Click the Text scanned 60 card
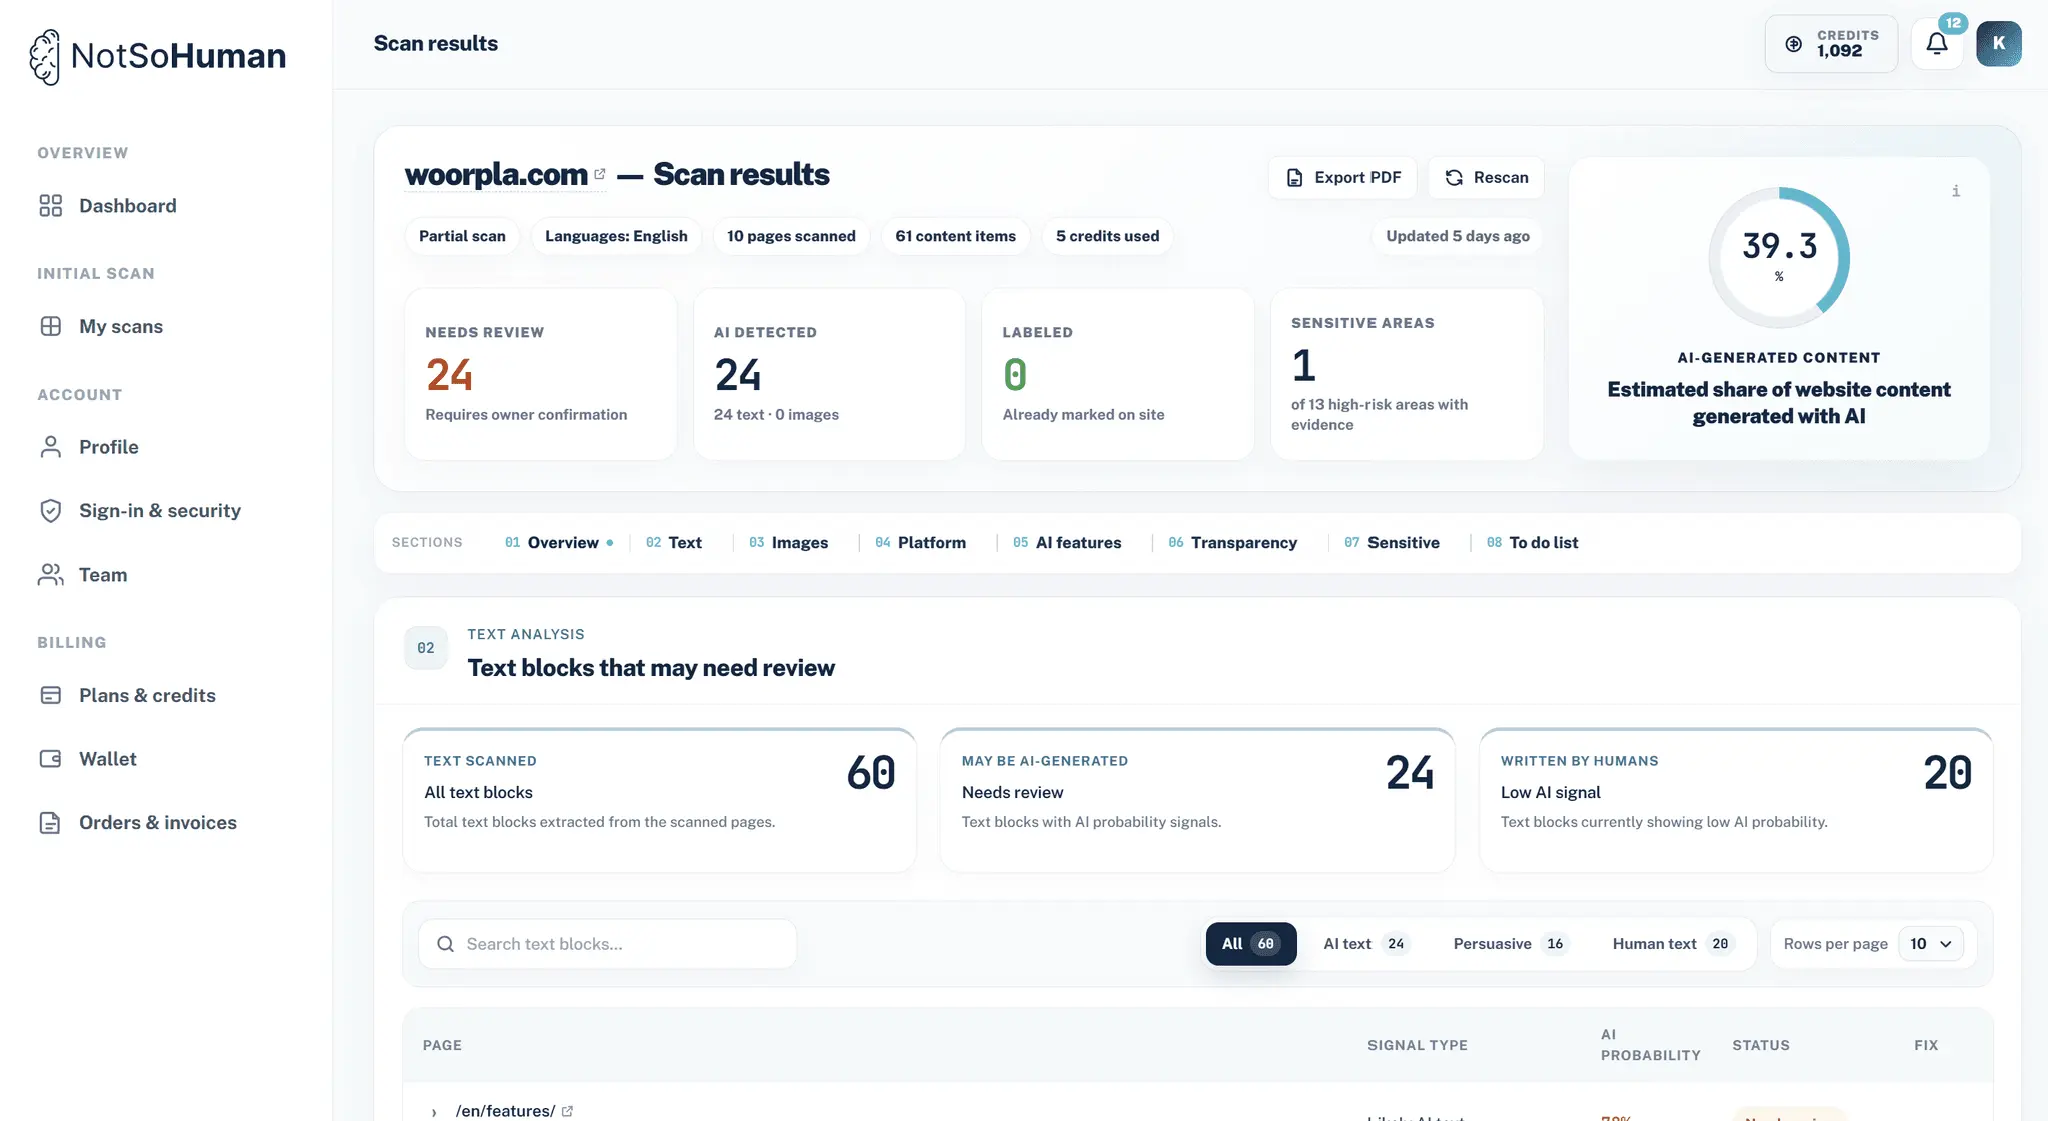The height and width of the screenshot is (1121, 2048). tap(659, 800)
